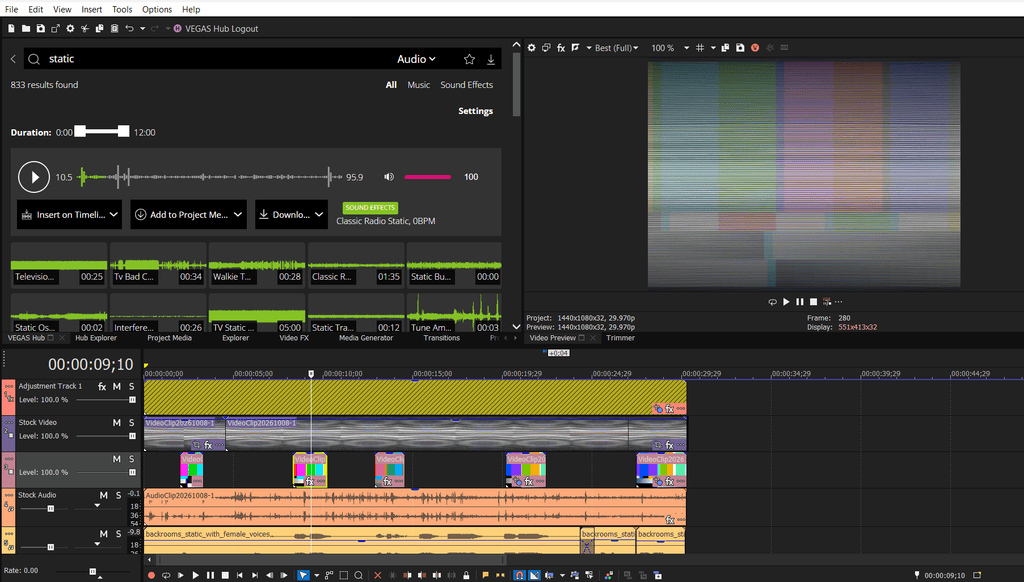Expand Insert on Timeline dropdown

click(x=114, y=214)
